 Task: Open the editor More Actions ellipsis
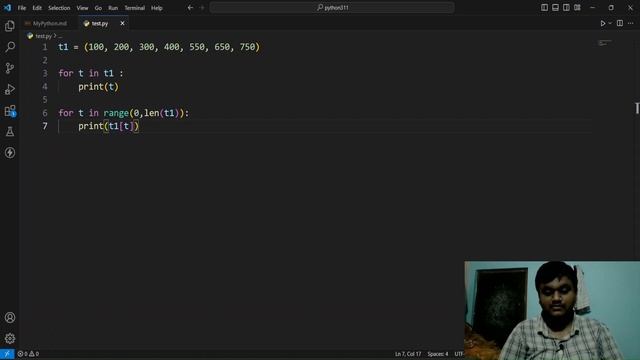(x=631, y=23)
